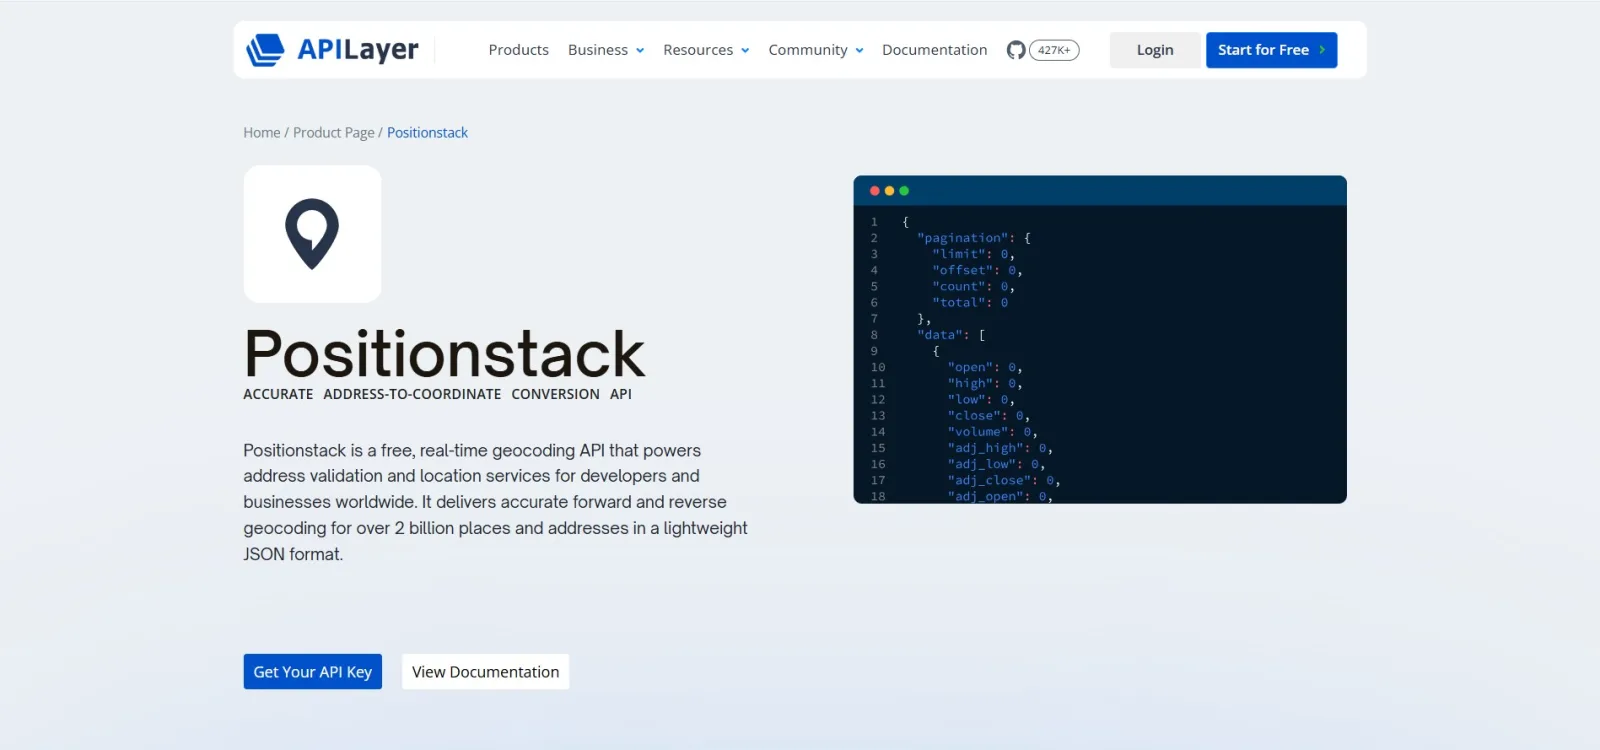Click the "open" line in code
Image resolution: width=1600 pixels, height=750 pixels.
coord(985,367)
